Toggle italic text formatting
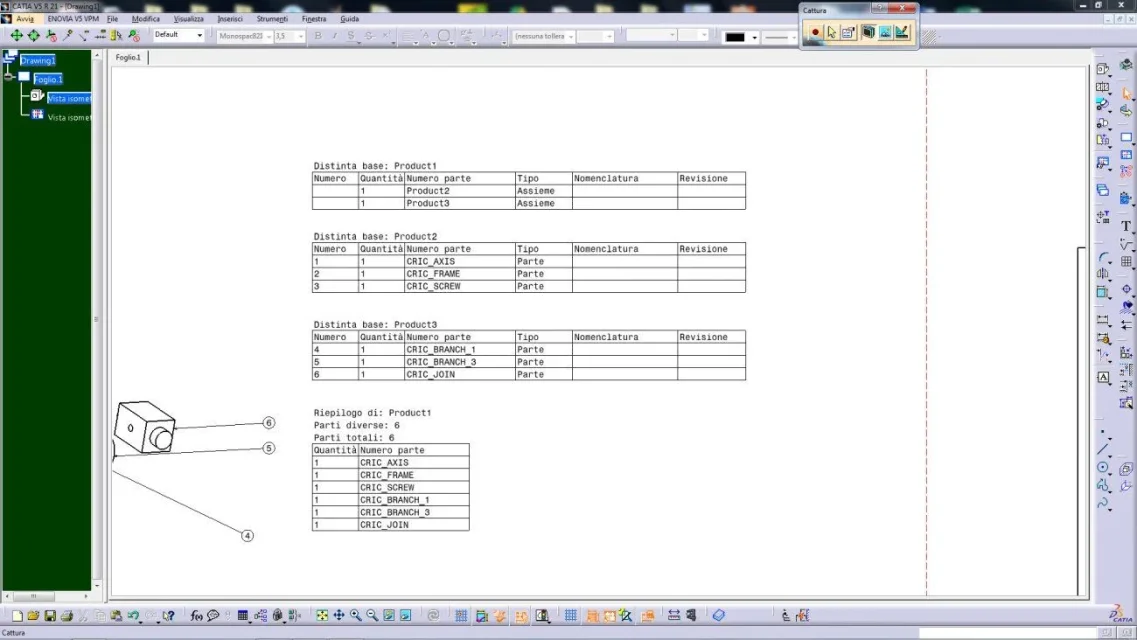1137x640 pixels. click(334, 36)
